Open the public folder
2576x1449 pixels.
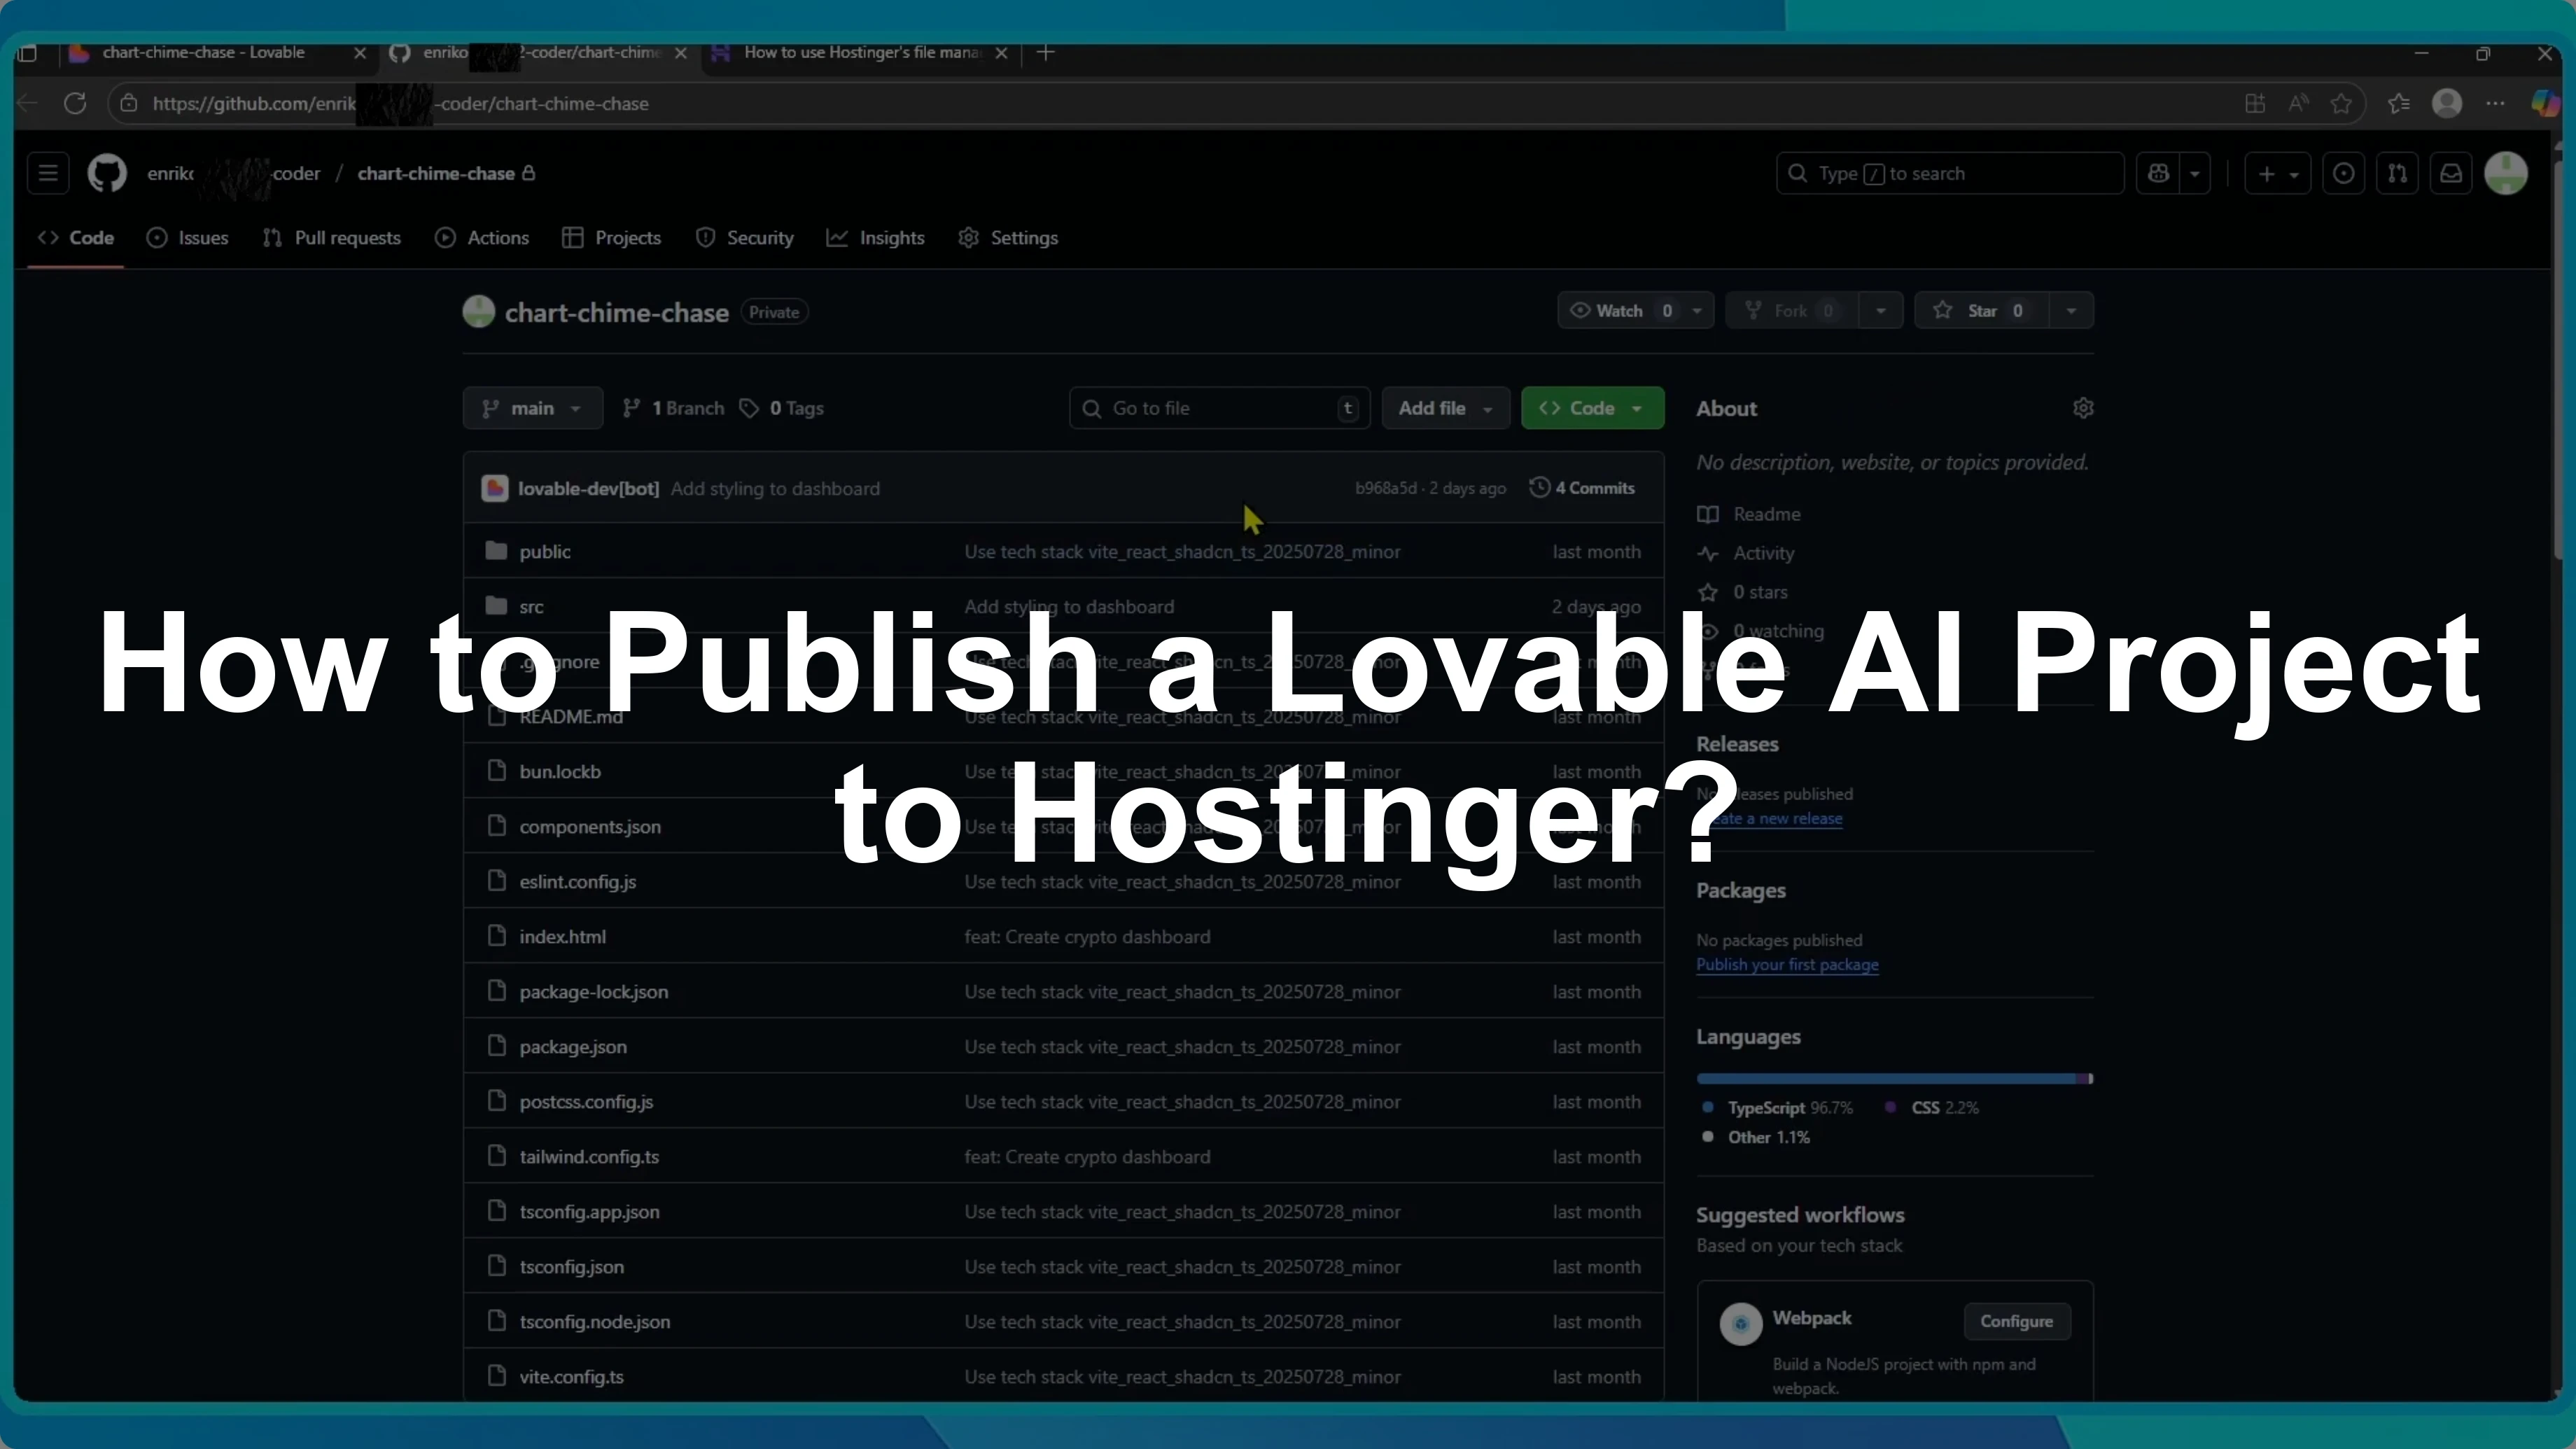(x=545, y=552)
